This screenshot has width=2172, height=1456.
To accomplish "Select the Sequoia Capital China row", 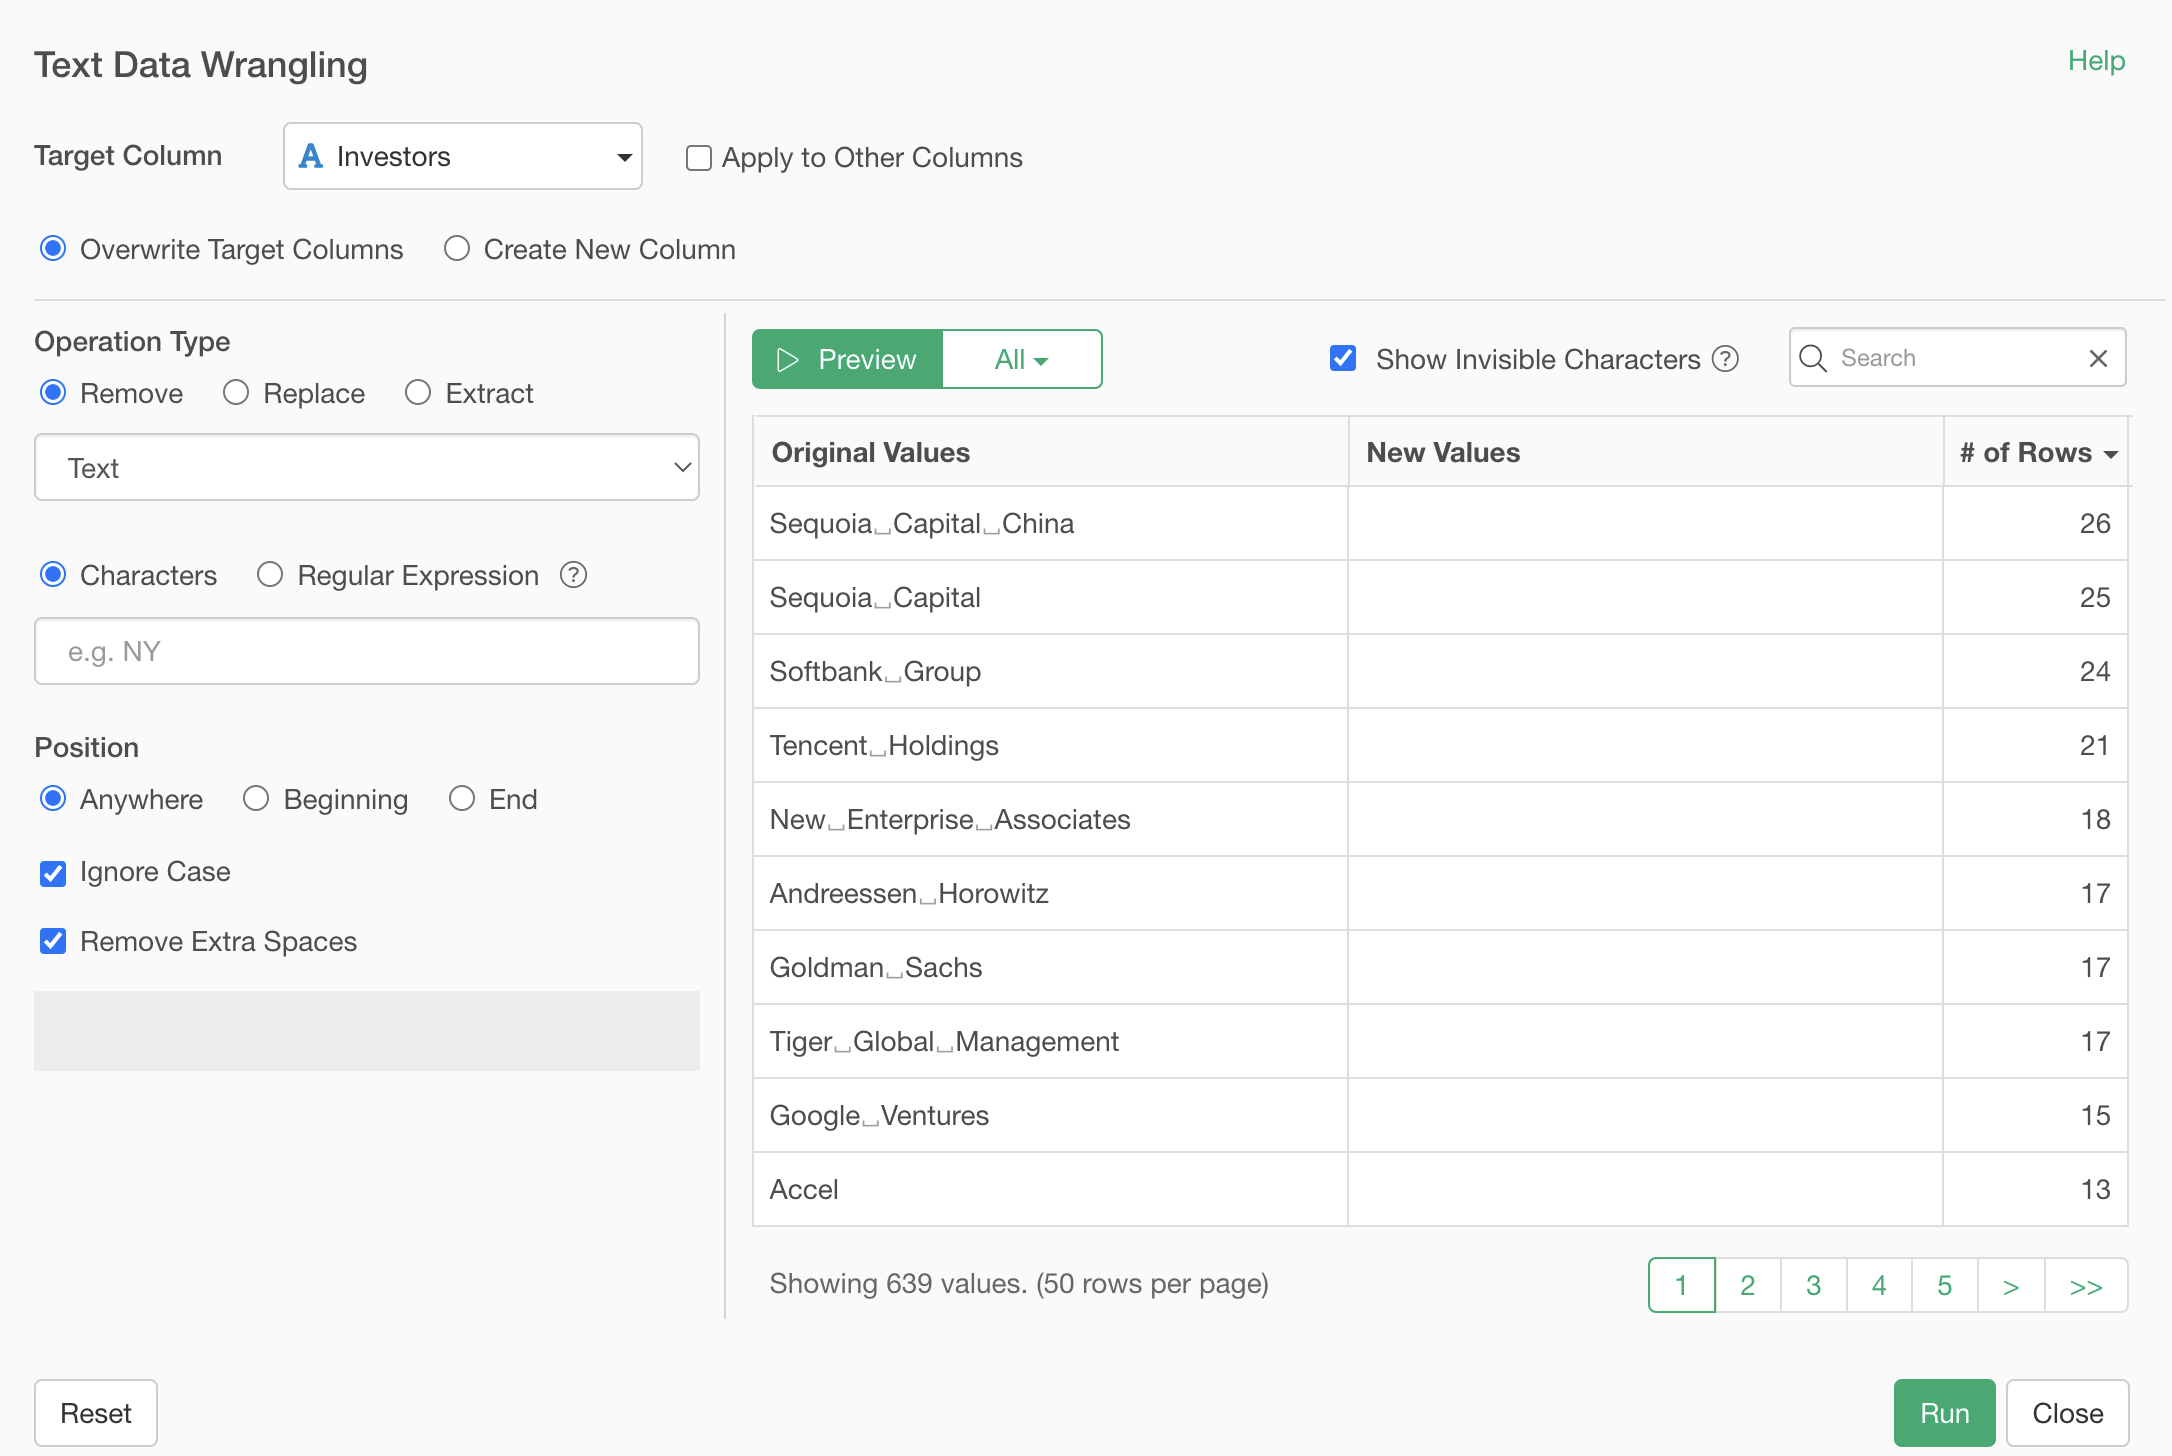I will [x=1440, y=523].
